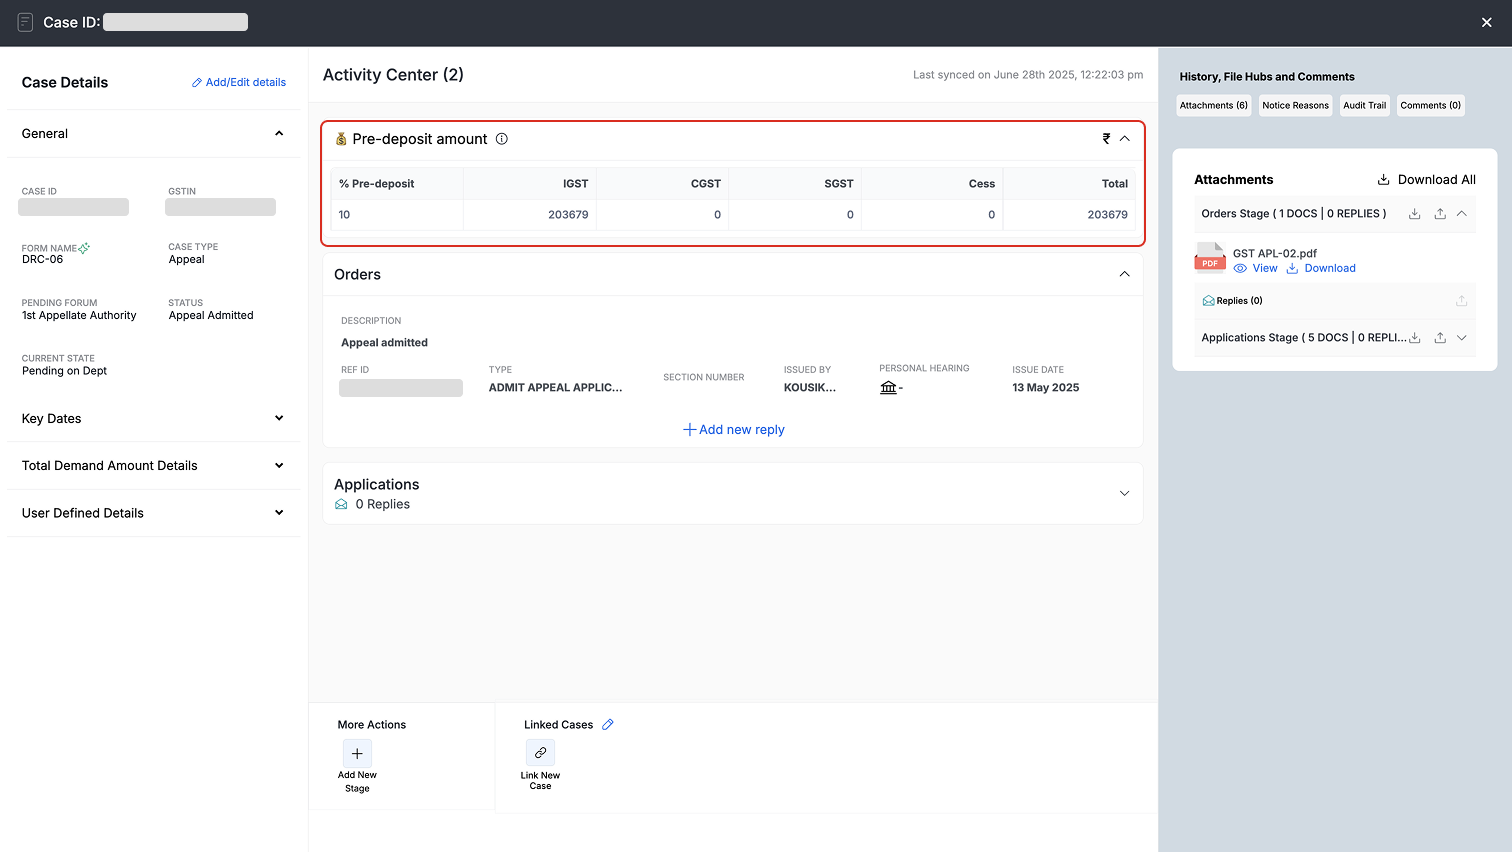Click the Last synced timestamp text
1512x852 pixels.
(x=1028, y=75)
